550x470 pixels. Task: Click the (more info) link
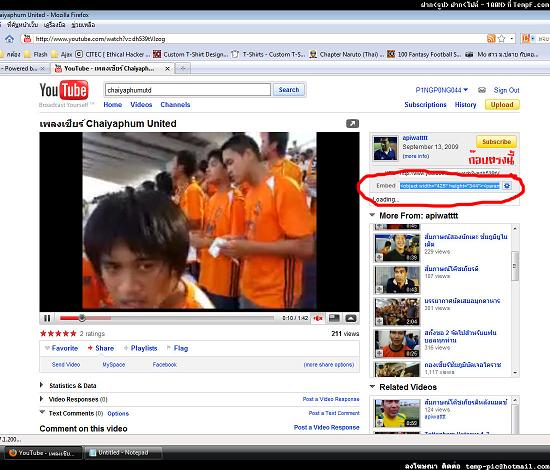click(416, 156)
